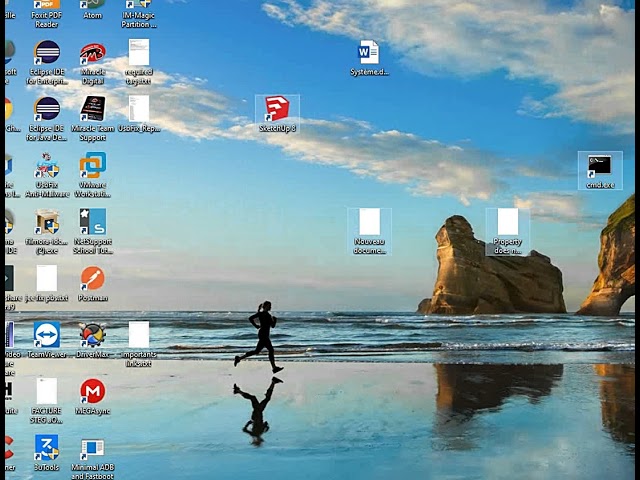Screen dimensions: 640x480
Task: Select the FACTURE STEG file icon
Action: point(47,401)
